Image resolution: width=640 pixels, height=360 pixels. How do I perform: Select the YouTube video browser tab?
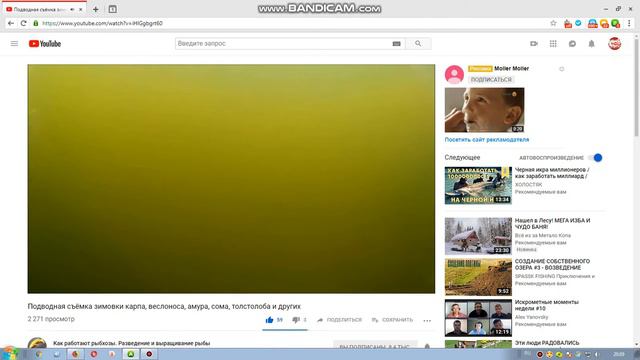44,9
